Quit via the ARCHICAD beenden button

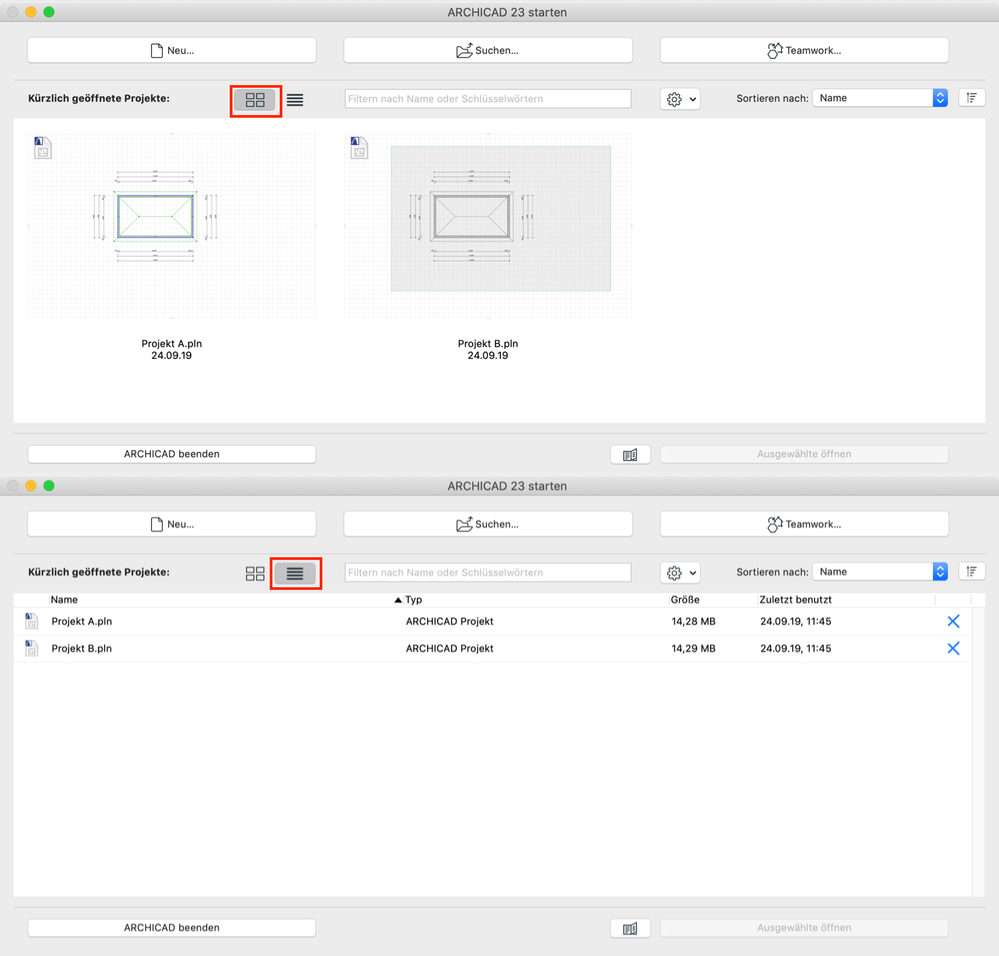[x=171, y=453]
